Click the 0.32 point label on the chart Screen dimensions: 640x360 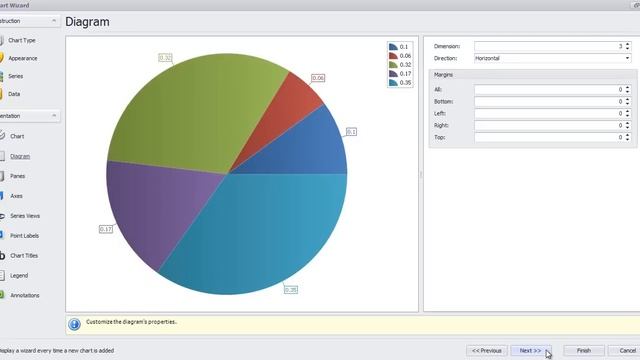[x=165, y=58]
